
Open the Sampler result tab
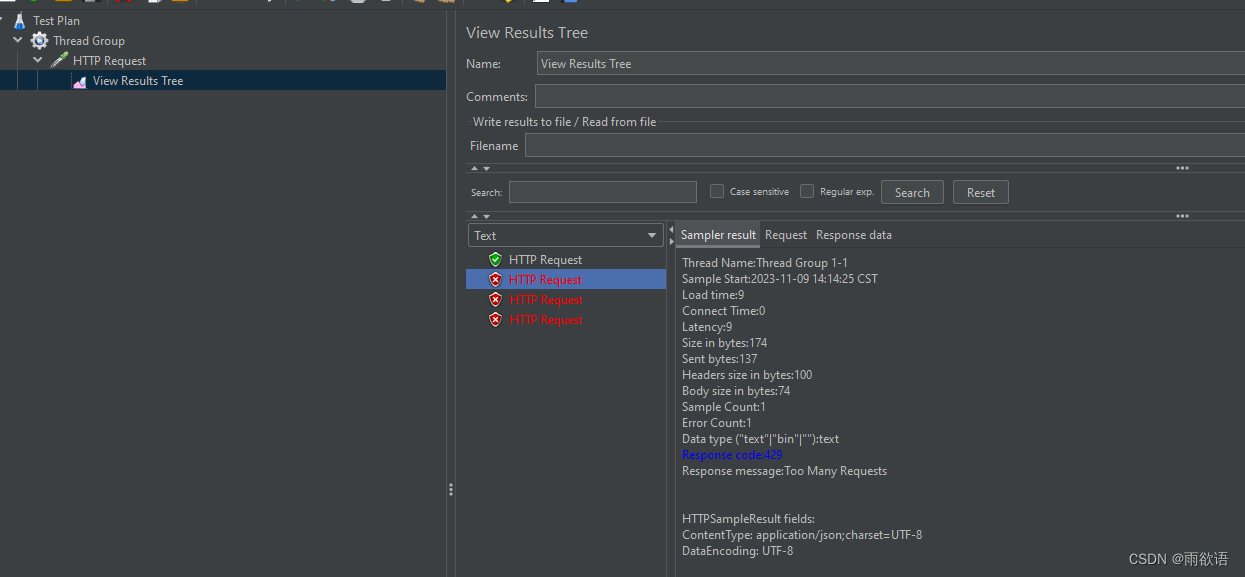(718, 235)
